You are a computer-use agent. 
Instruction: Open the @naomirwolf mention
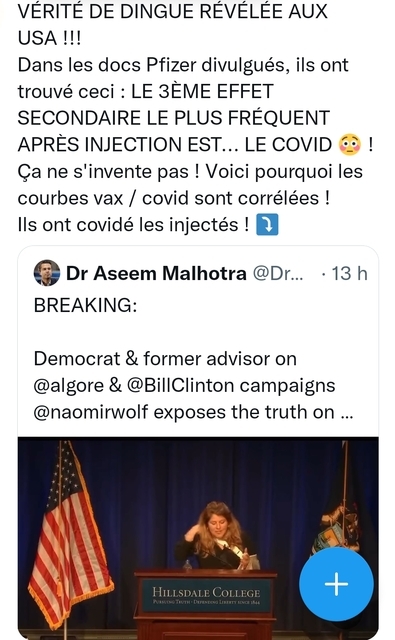pos(91,412)
